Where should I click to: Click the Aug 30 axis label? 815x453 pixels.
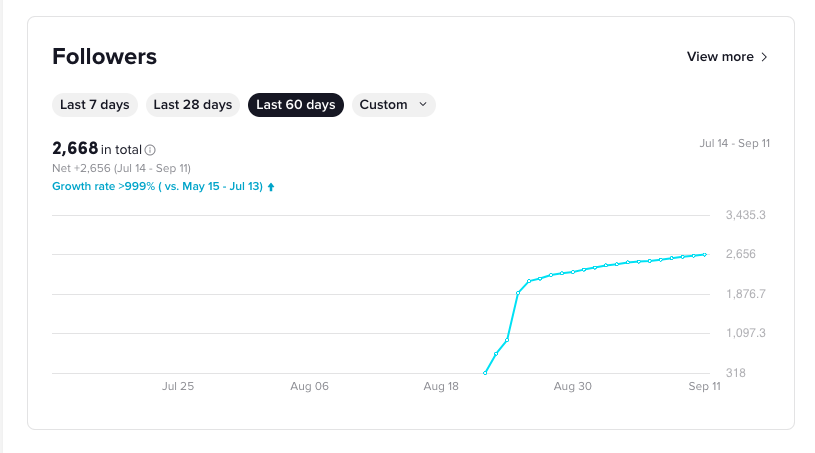tap(572, 386)
